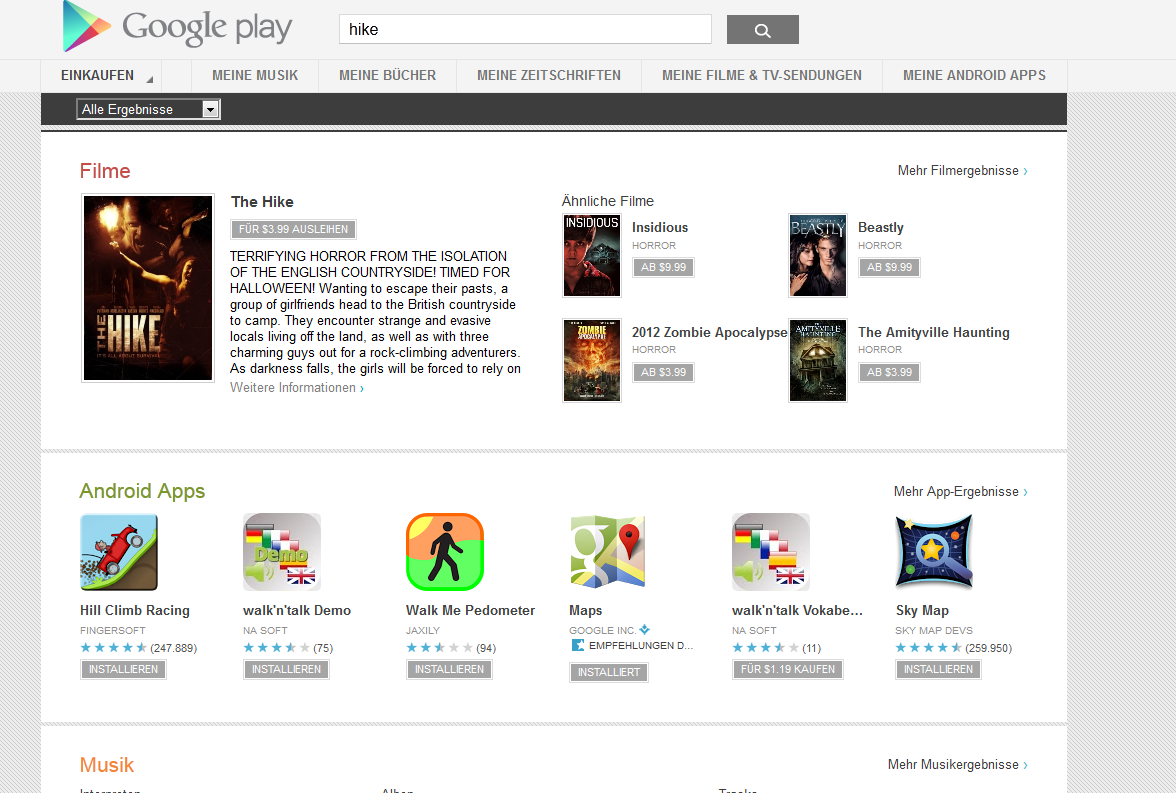Buy walk'n'talk Vokabeltrainer for $1.19
This screenshot has width=1176, height=793.
[x=788, y=669]
